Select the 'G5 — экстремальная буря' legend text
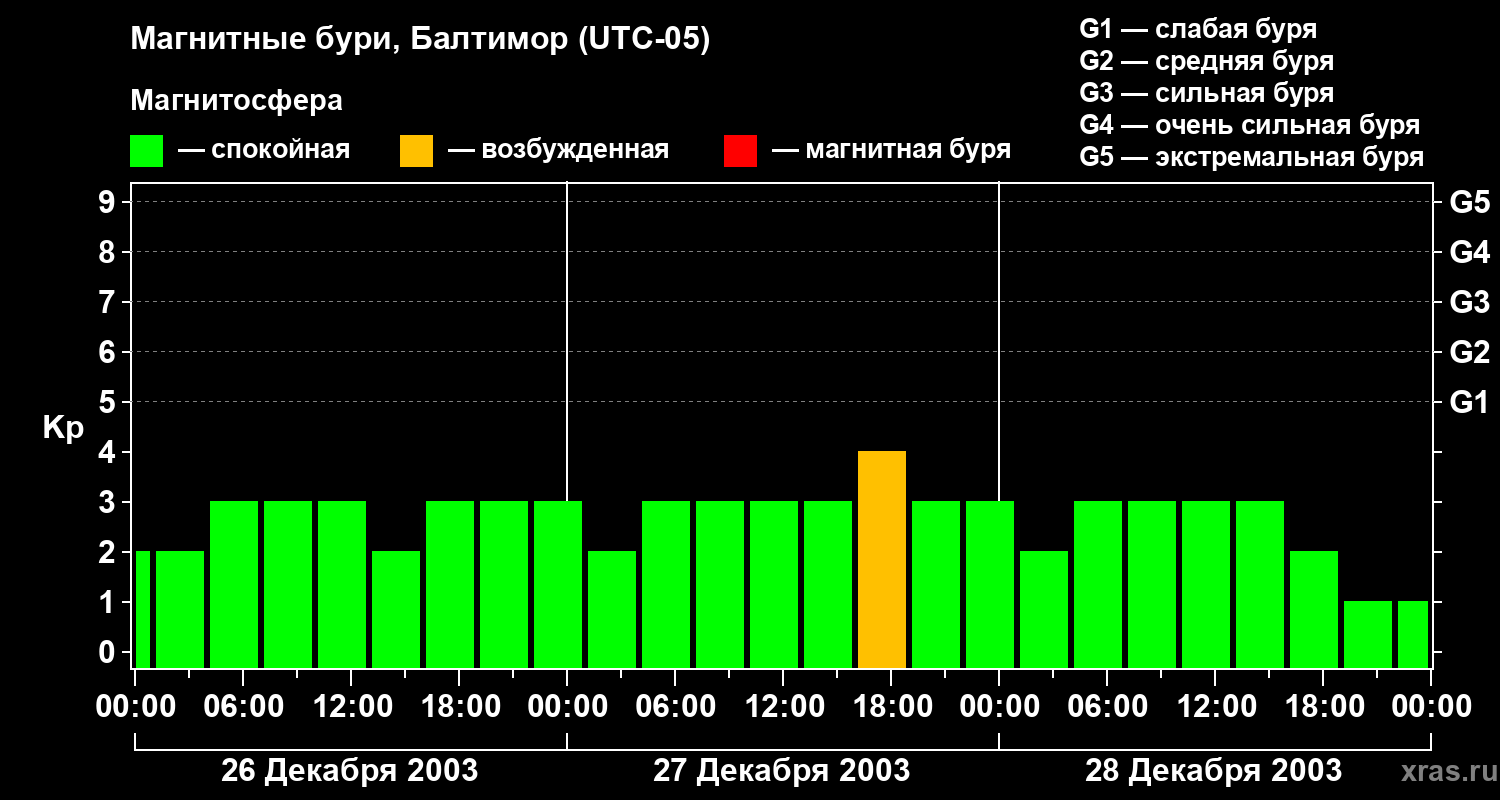The height and width of the screenshot is (800, 1500). click(x=1251, y=157)
